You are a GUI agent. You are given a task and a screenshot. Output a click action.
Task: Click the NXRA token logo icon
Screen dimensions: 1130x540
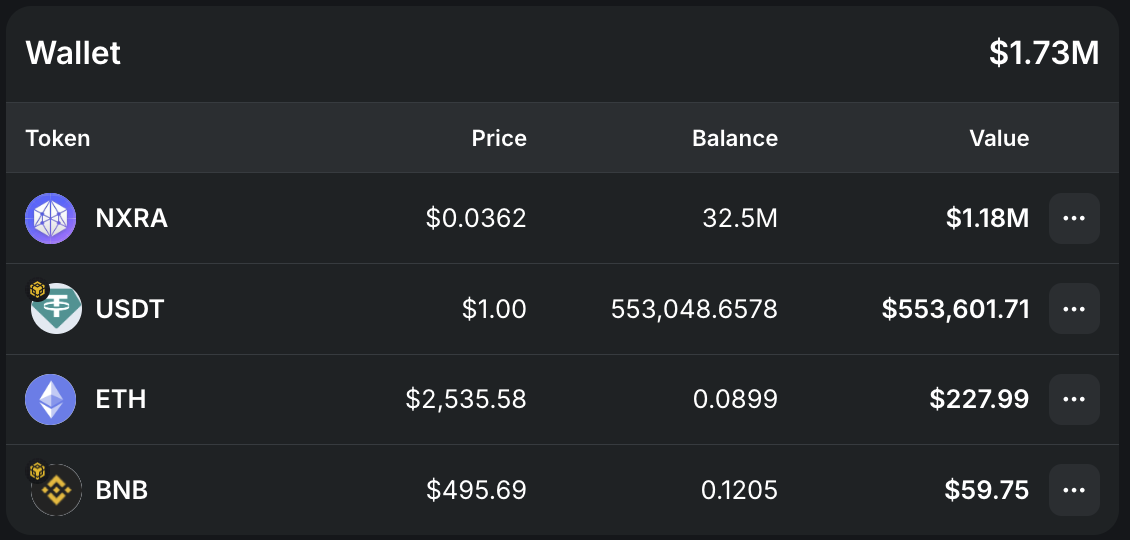pyautogui.click(x=50, y=218)
